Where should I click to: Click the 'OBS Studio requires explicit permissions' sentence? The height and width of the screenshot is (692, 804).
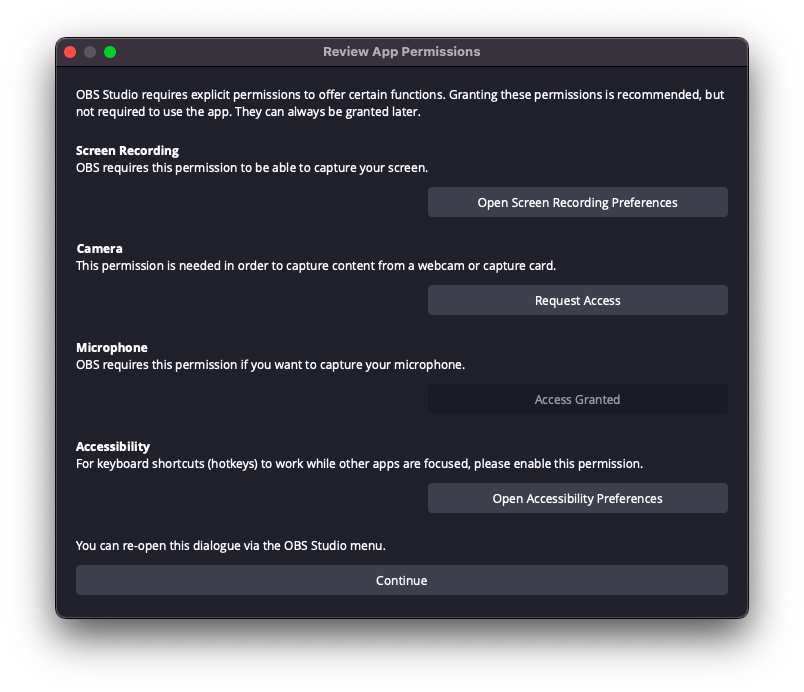click(x=260, y=95)
